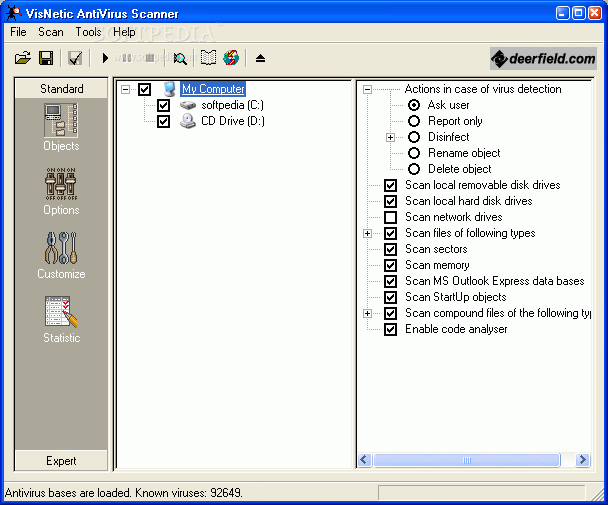Switch to the Expert mode tab
Screen dimensions: 608x505
tap(61, 460)
